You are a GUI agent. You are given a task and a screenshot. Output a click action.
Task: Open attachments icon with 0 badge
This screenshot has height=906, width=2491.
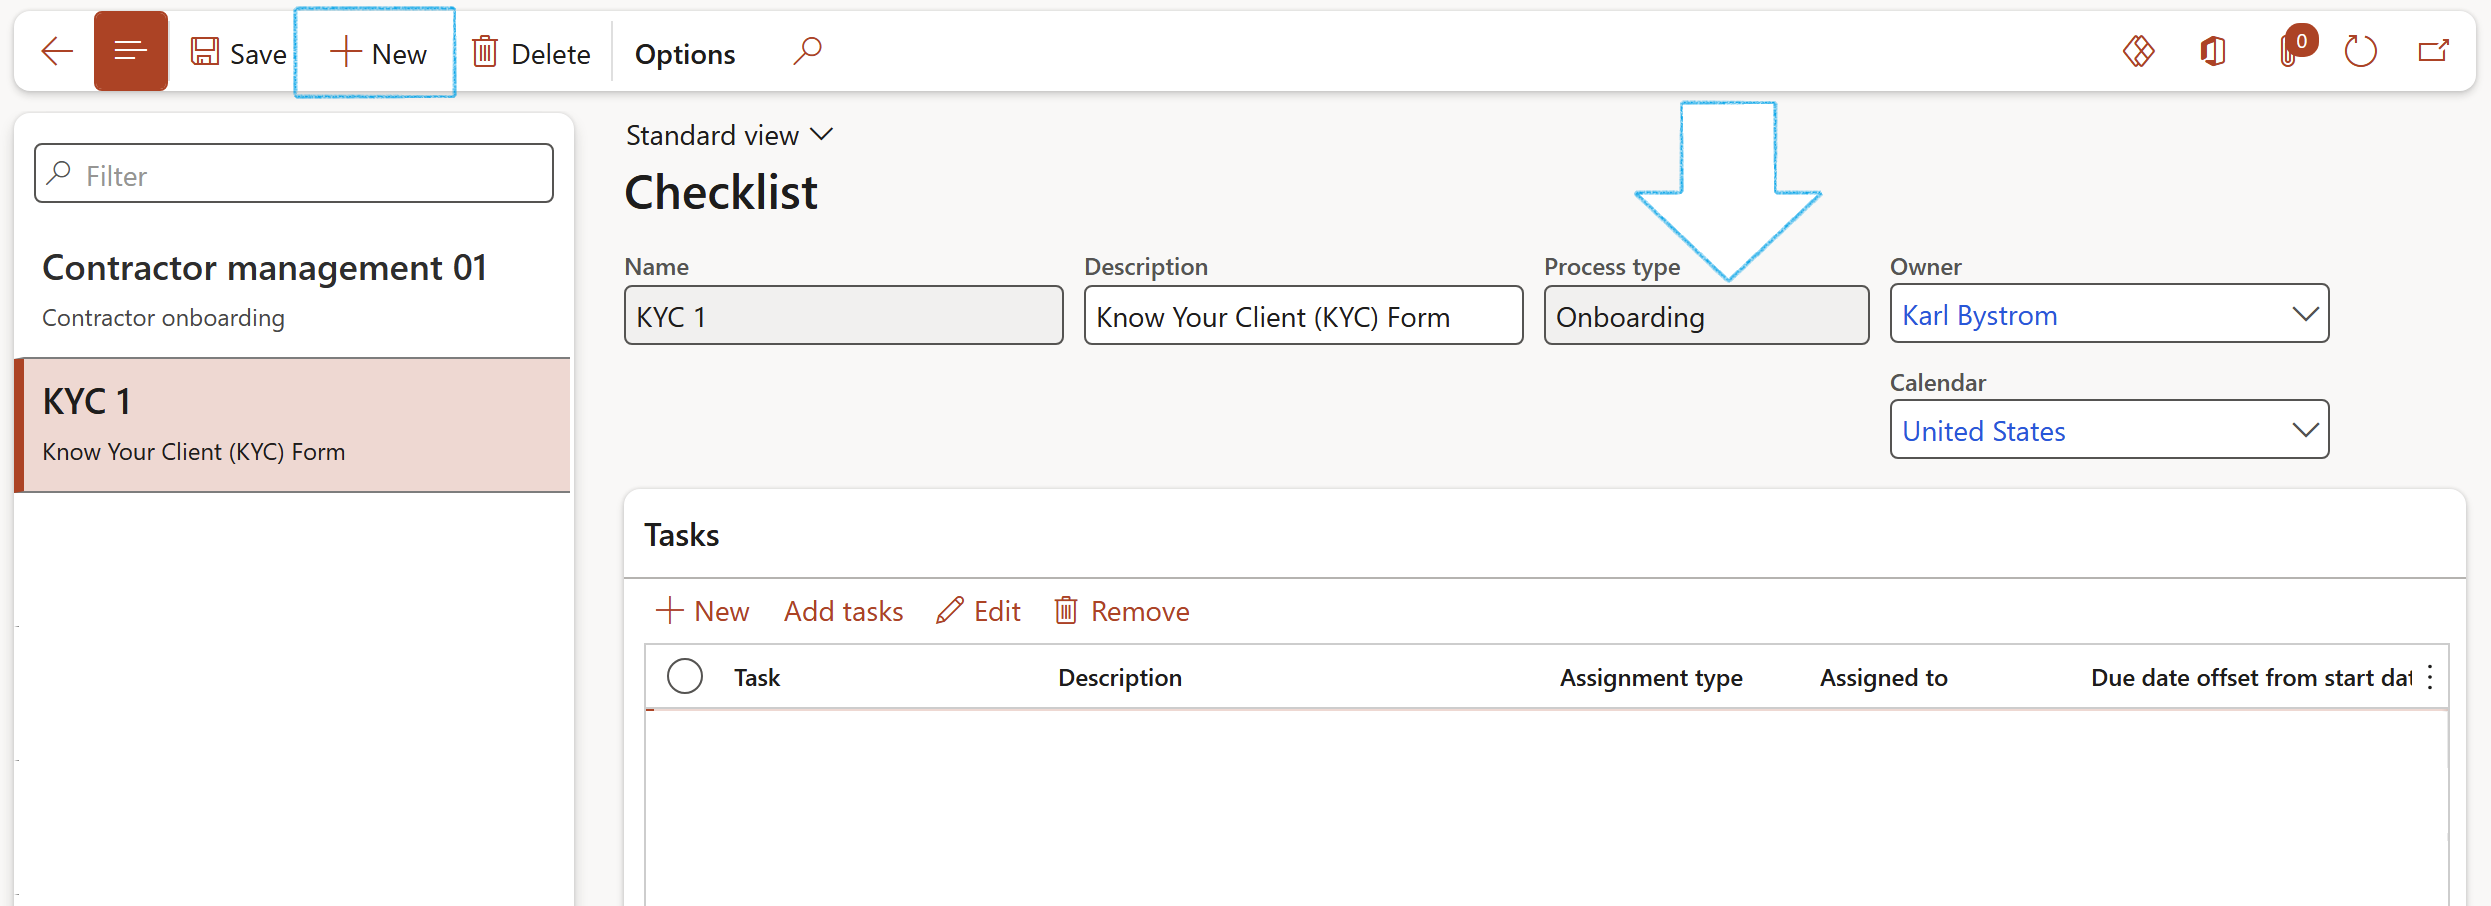click(x=2289, y=51)
